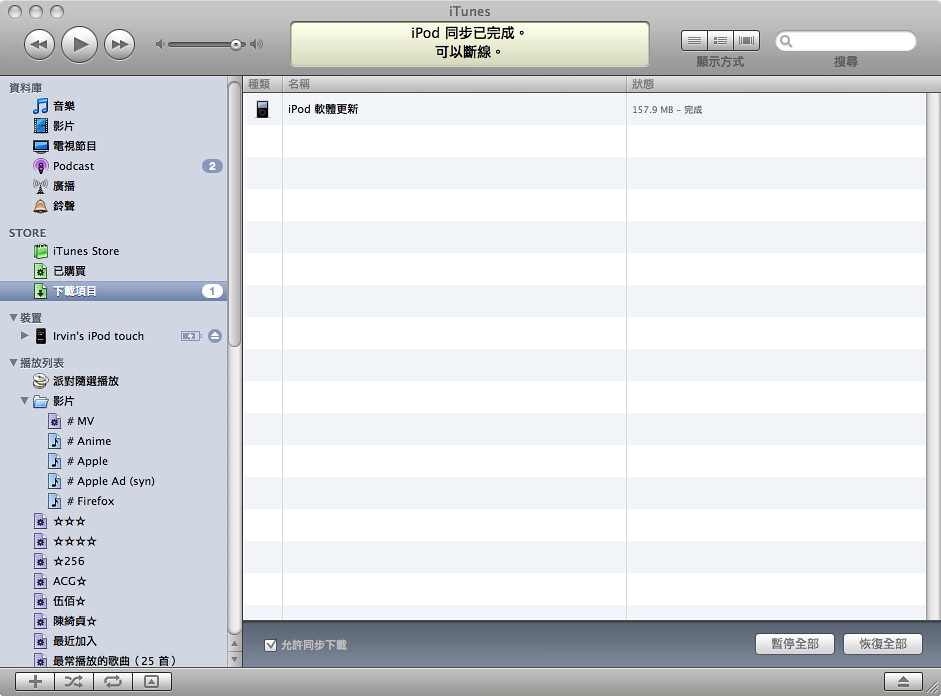Click the 恢復全部 button
This screenshot has width=941, height=696.
click(882, 643)
